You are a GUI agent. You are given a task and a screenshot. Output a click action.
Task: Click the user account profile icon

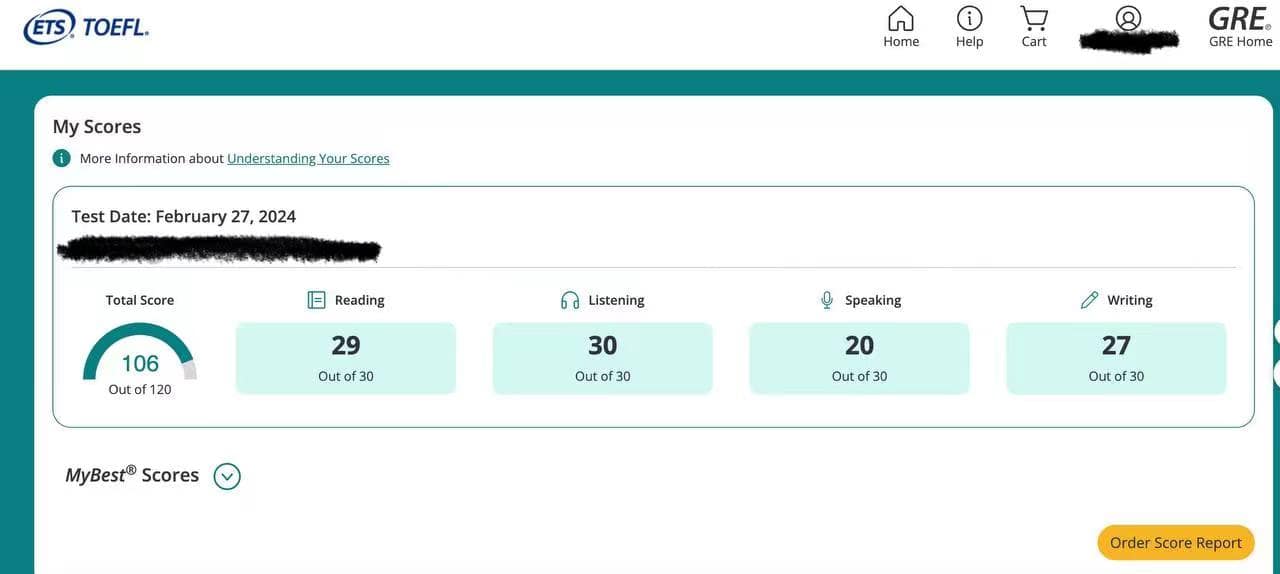pyautogui.click(x=1128, y=19)
